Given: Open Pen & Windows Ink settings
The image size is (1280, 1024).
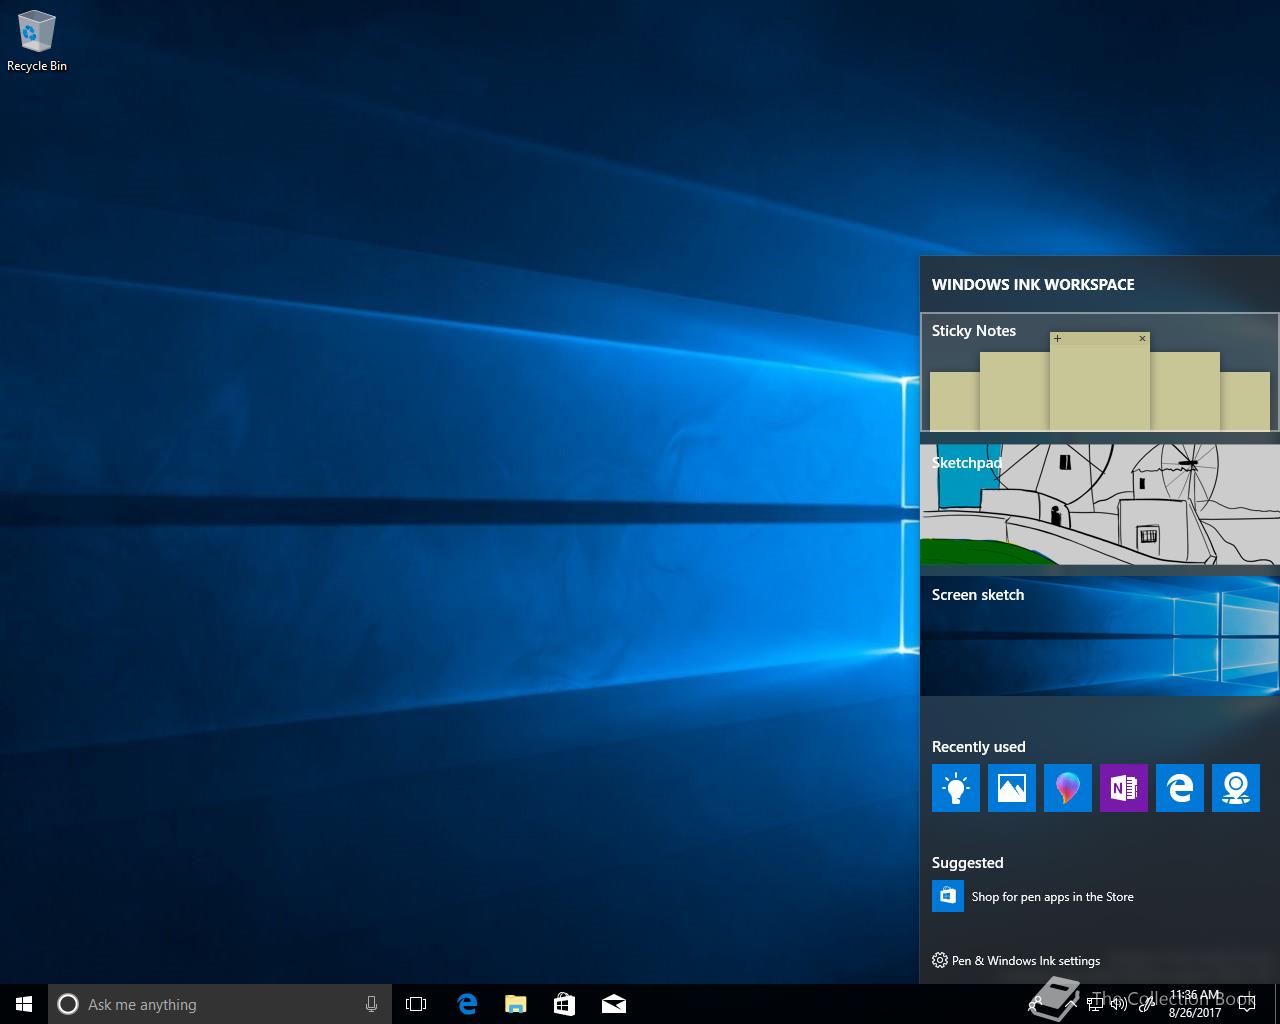Looking at the screenshot, I should 1025,961.
